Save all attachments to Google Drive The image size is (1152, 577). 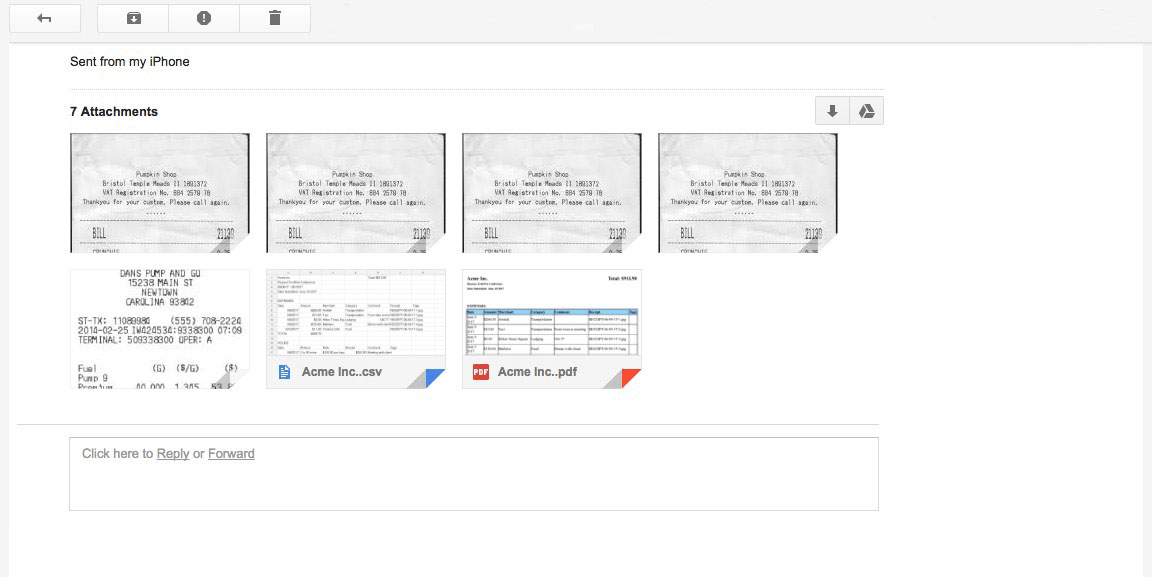[x=867, y=111]
